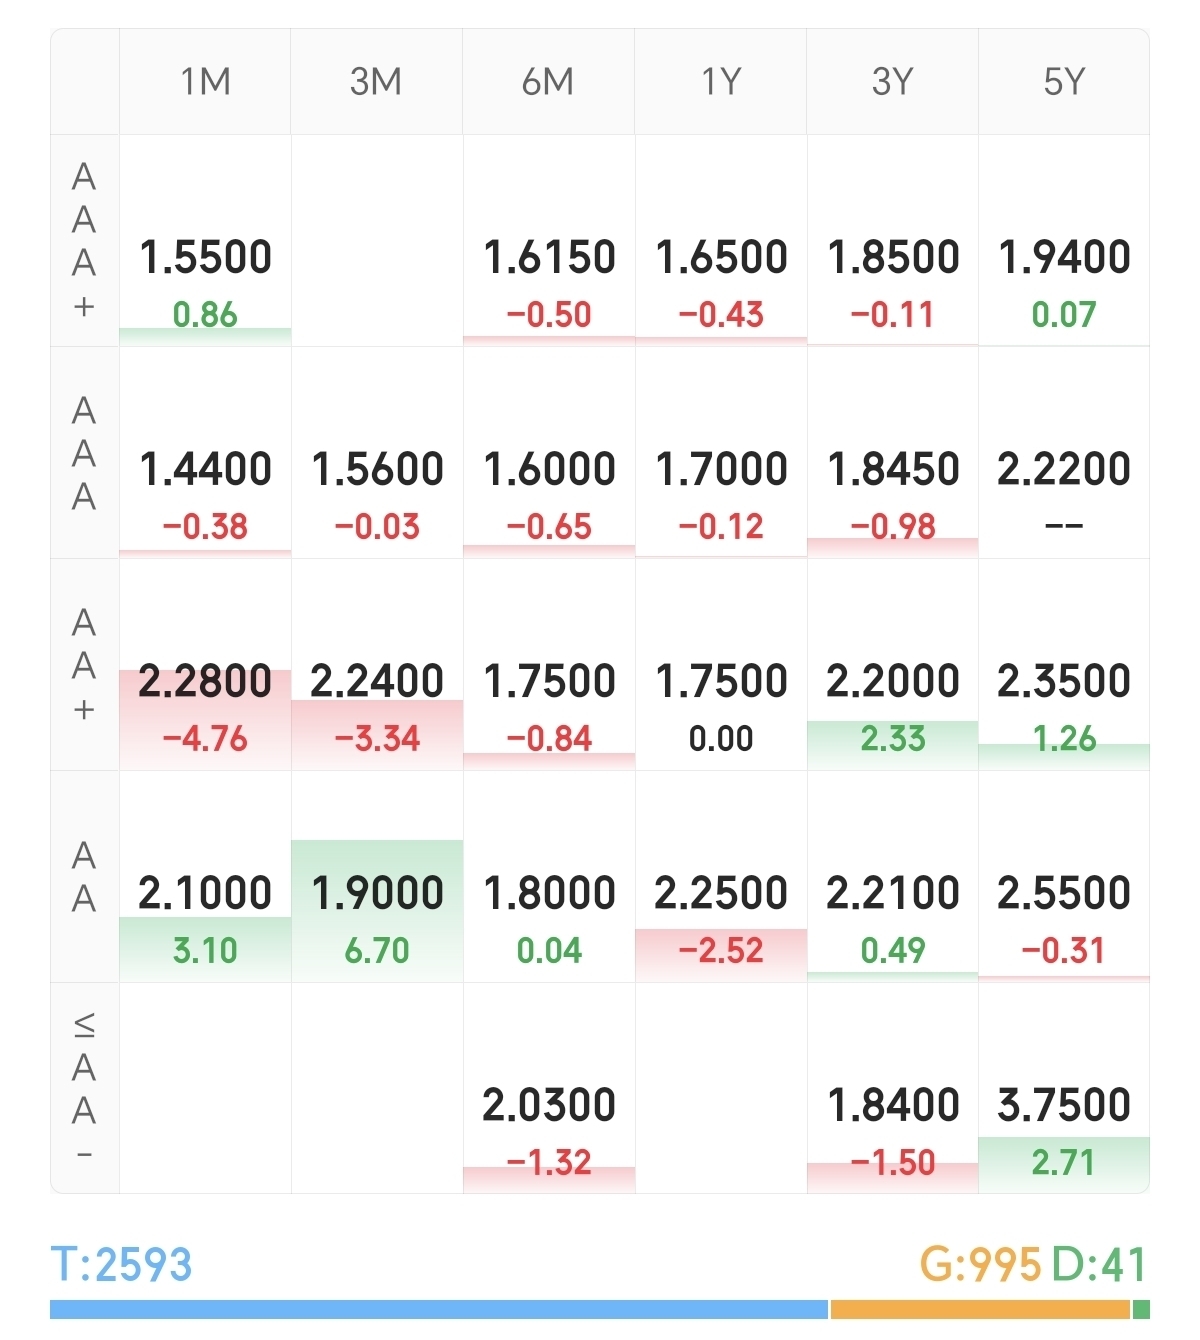Click the blue segment of progress bar
This screenshot has height=1340, width=1200.
[x=438, y=1309]
